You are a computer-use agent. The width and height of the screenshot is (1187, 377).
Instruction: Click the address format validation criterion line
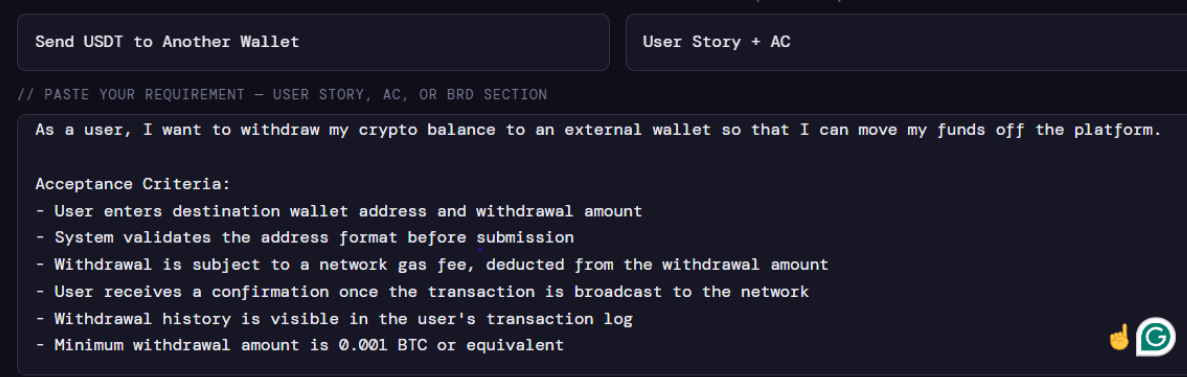tap(304, 238)
